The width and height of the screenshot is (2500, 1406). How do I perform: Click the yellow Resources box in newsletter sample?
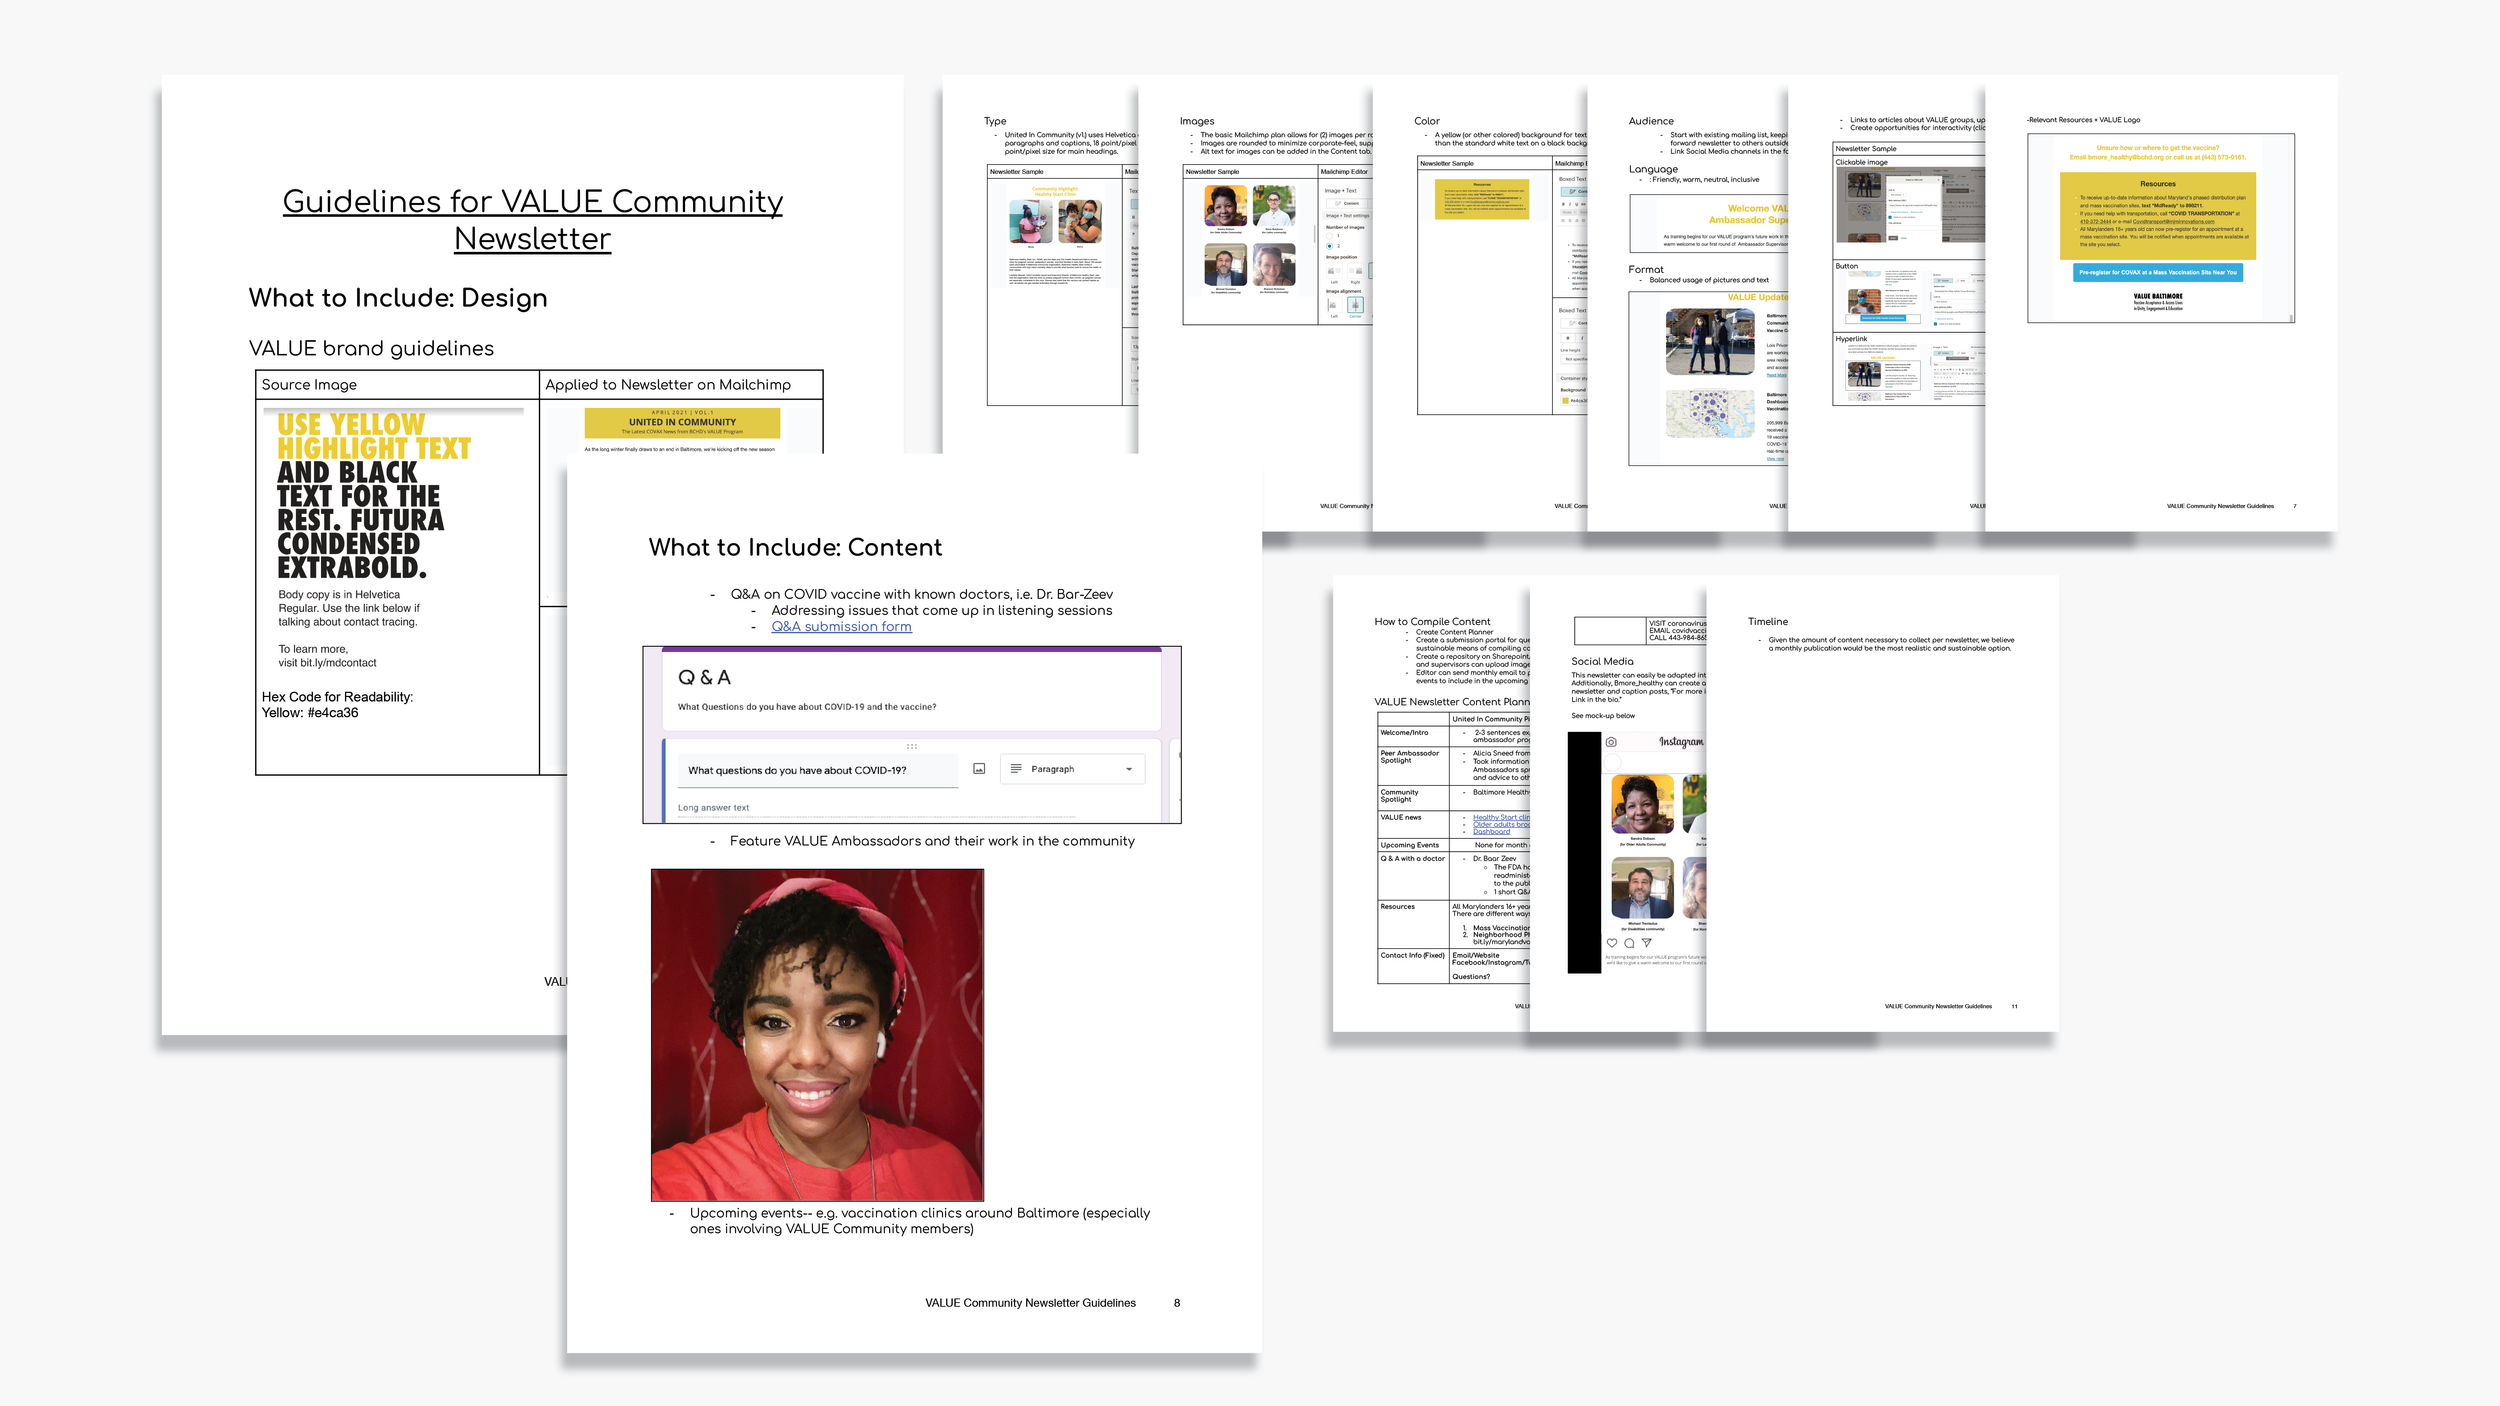pyautogui.click(x=2157, y=216)
